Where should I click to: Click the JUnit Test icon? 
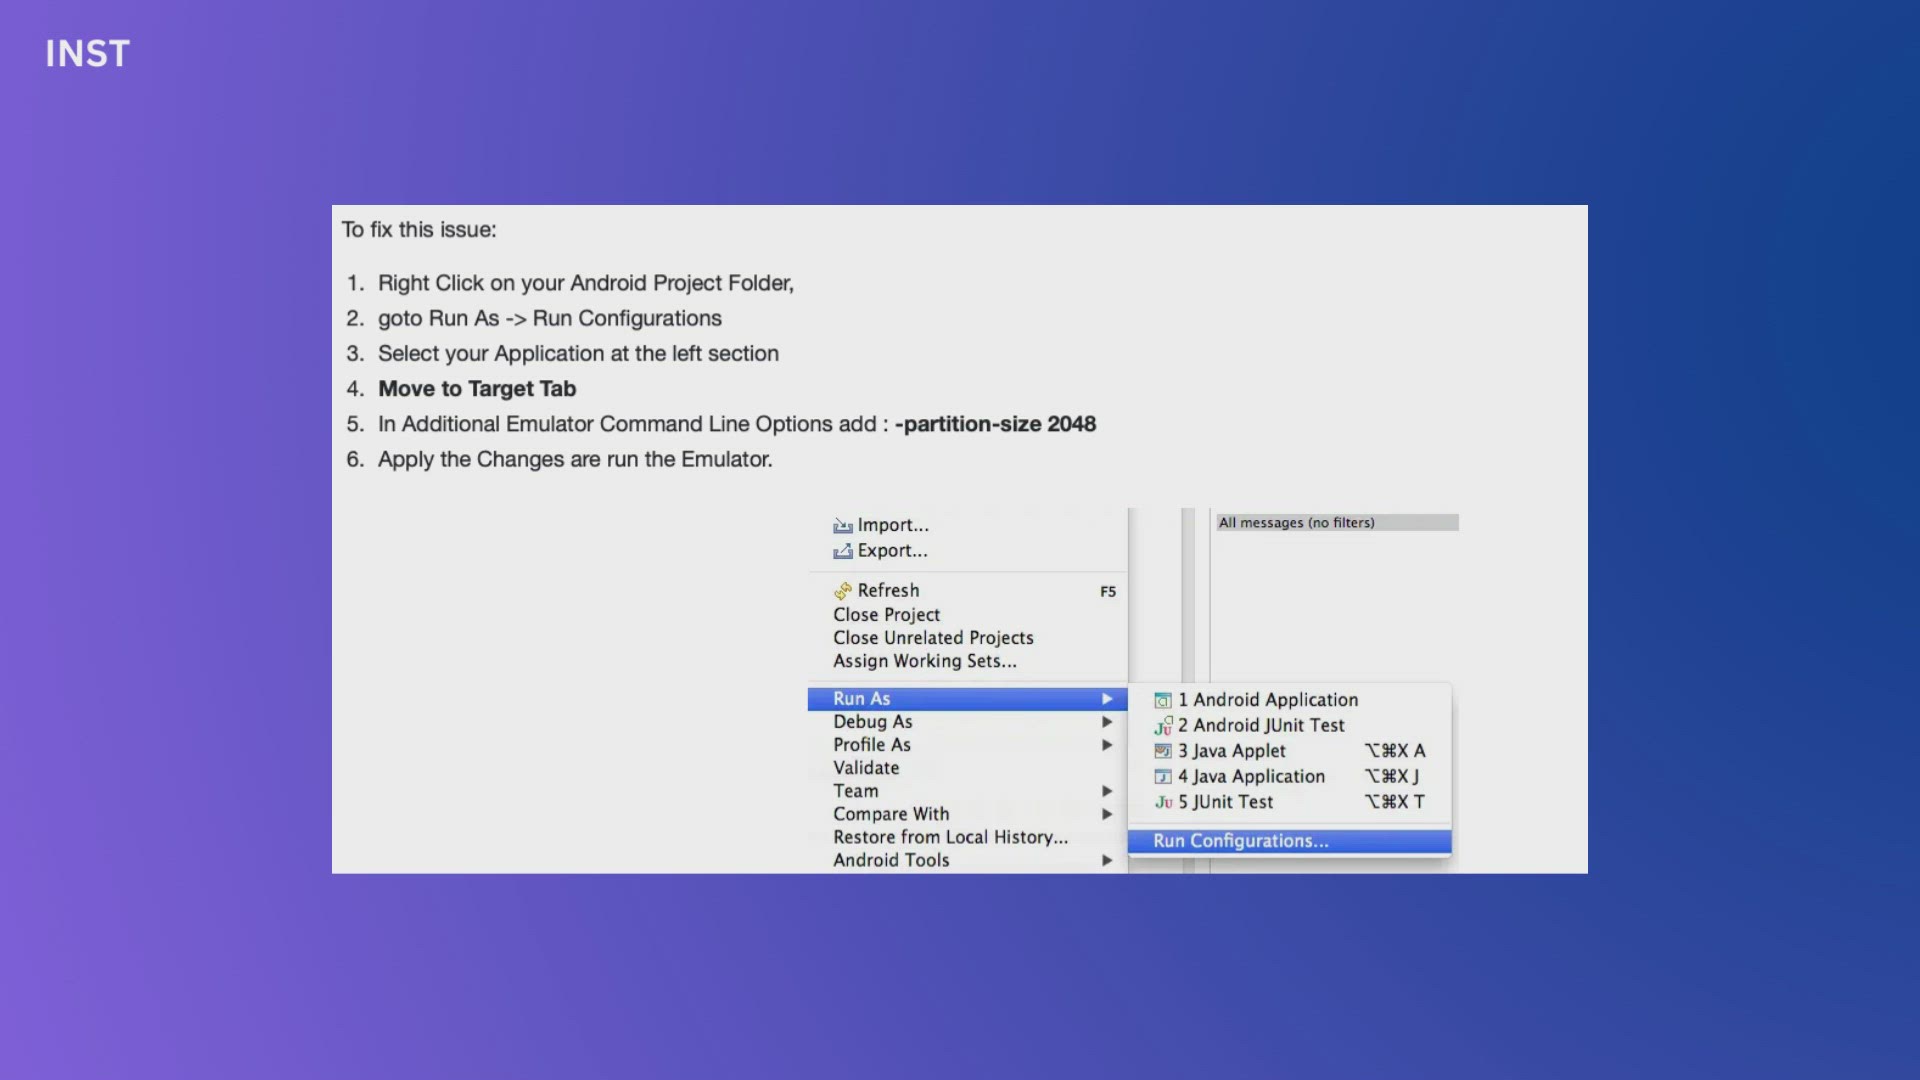coord(1163,802)
